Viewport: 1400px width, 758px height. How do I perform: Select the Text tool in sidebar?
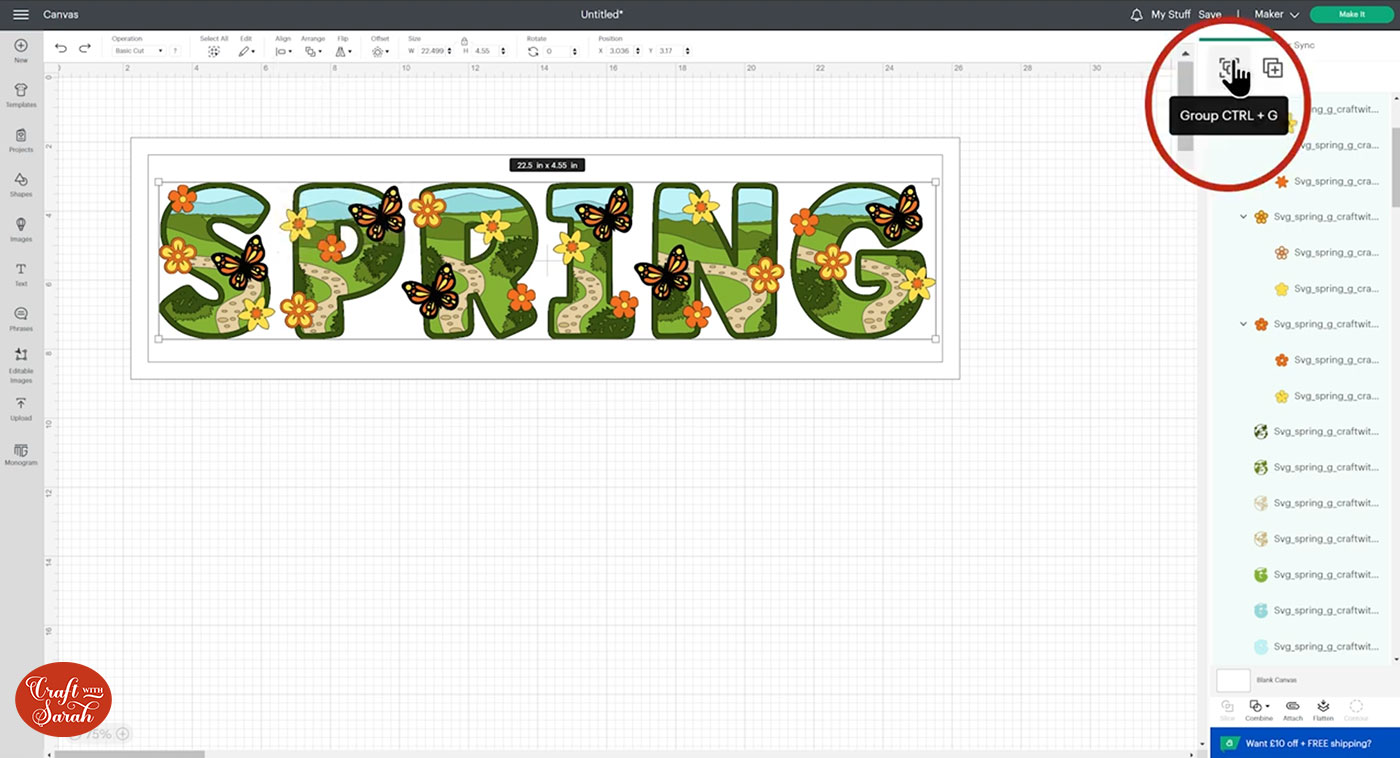21,275
